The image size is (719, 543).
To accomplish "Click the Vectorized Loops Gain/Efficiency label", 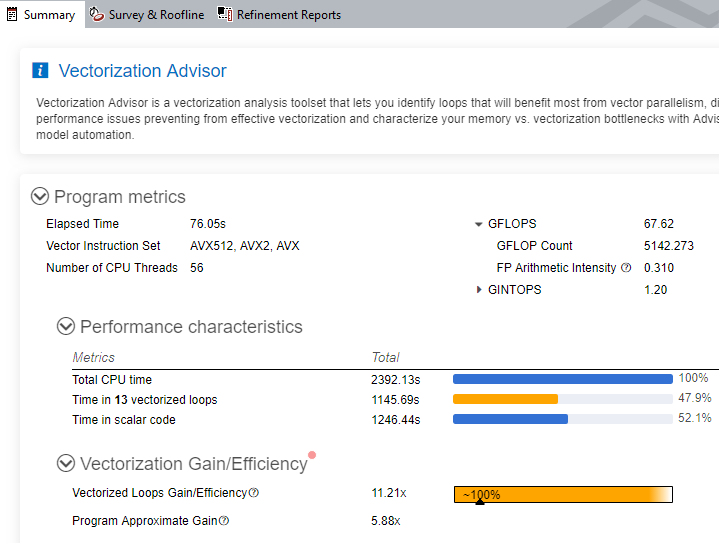I will 160,493.
